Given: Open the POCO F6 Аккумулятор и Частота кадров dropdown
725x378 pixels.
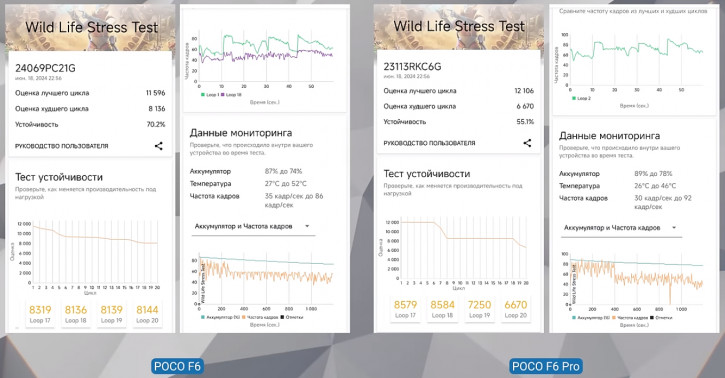Looking at the screenshot, I should click(253, 227).
